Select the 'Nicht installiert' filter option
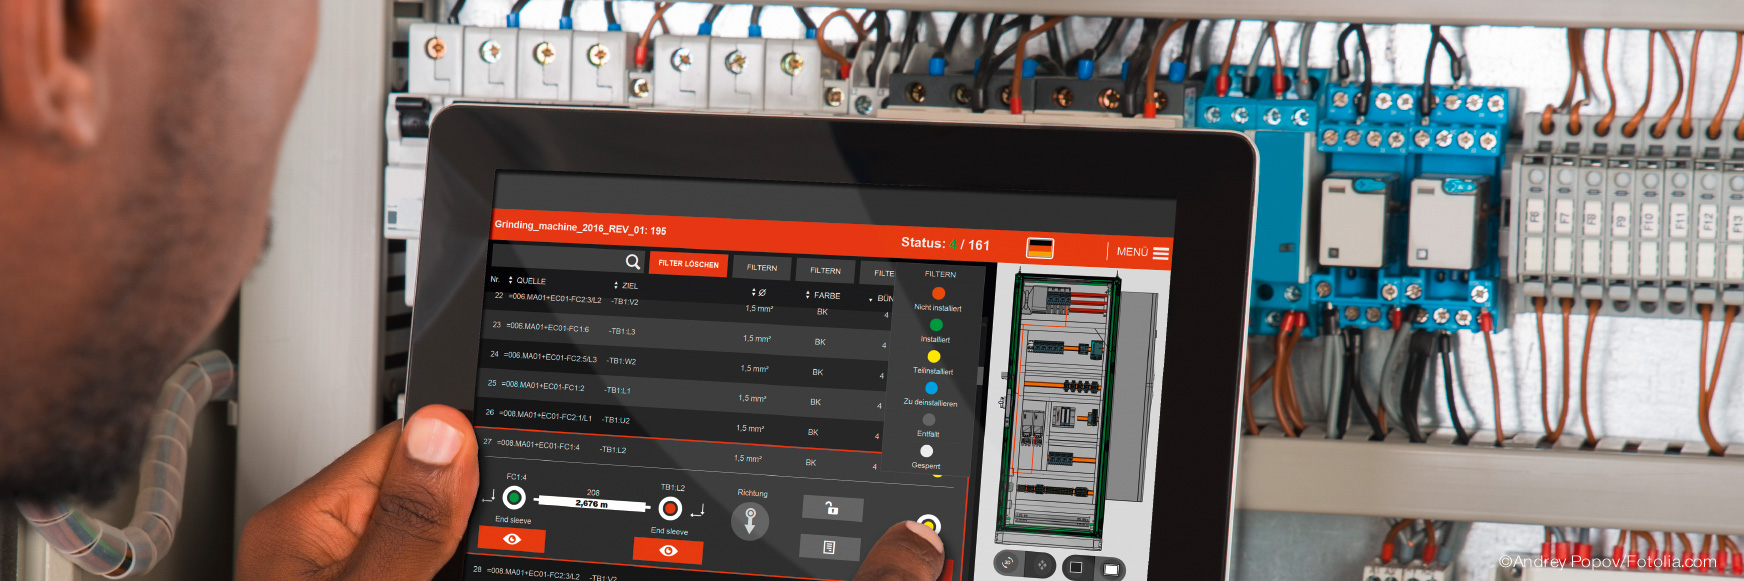The image size is (1744, 581). [938, 300]
